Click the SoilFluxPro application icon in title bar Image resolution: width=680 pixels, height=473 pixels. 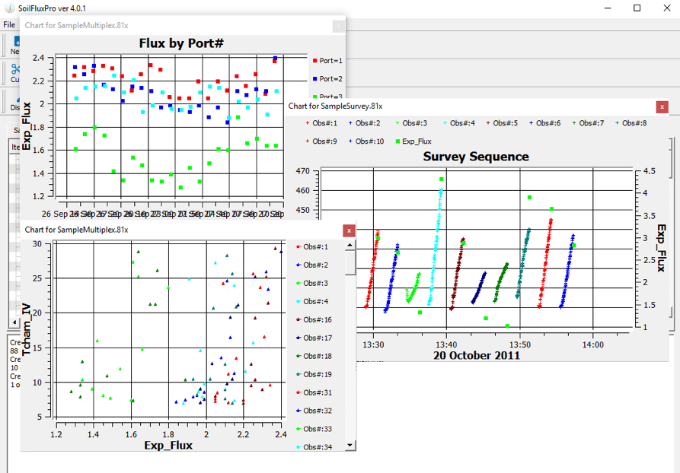tap(8, 7)
